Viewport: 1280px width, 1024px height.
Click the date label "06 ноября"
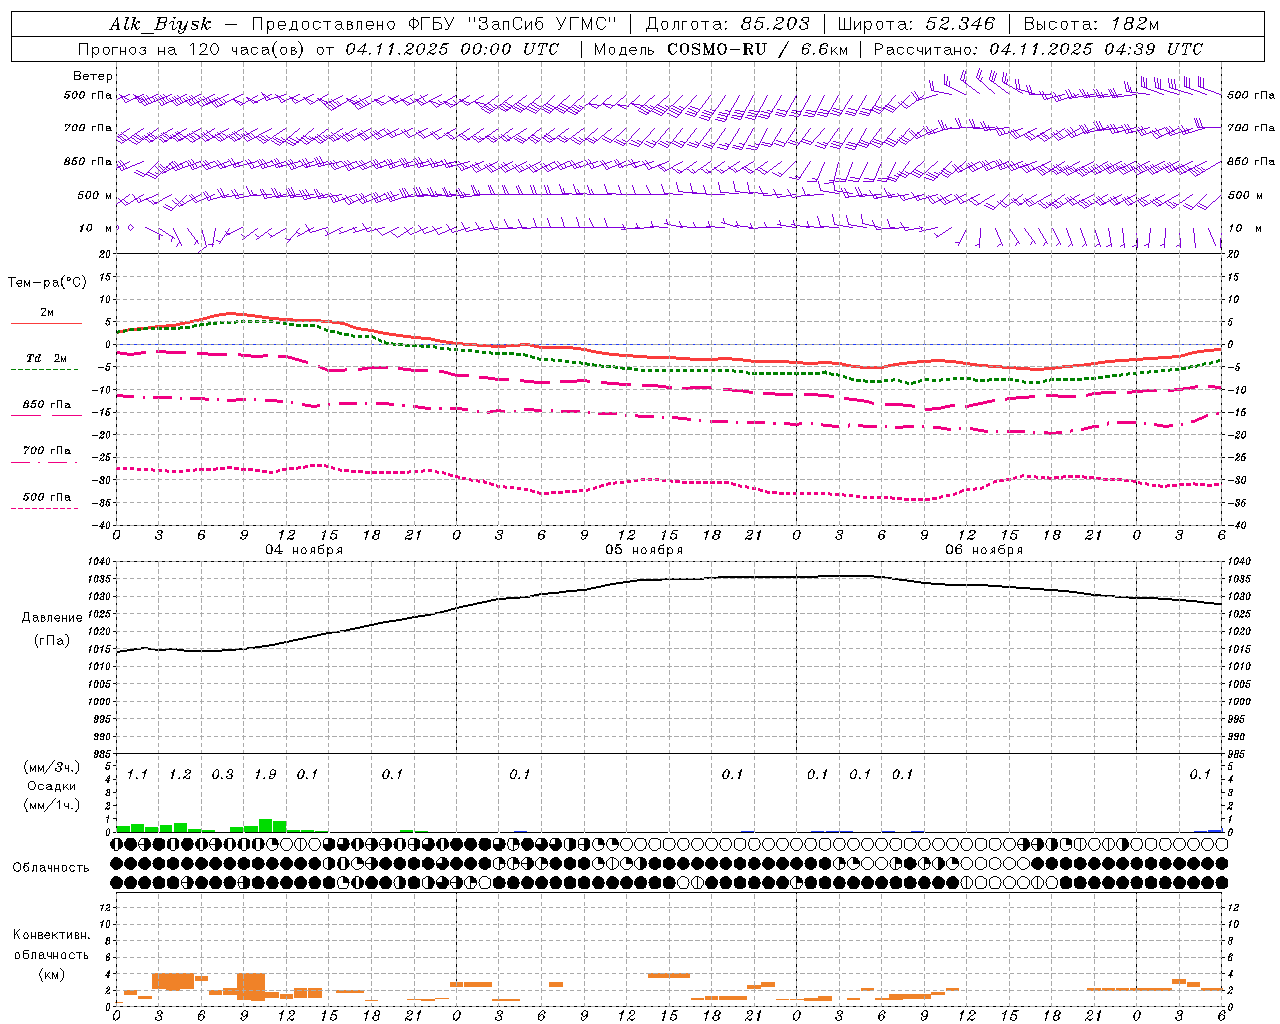(x=984, y=550)
